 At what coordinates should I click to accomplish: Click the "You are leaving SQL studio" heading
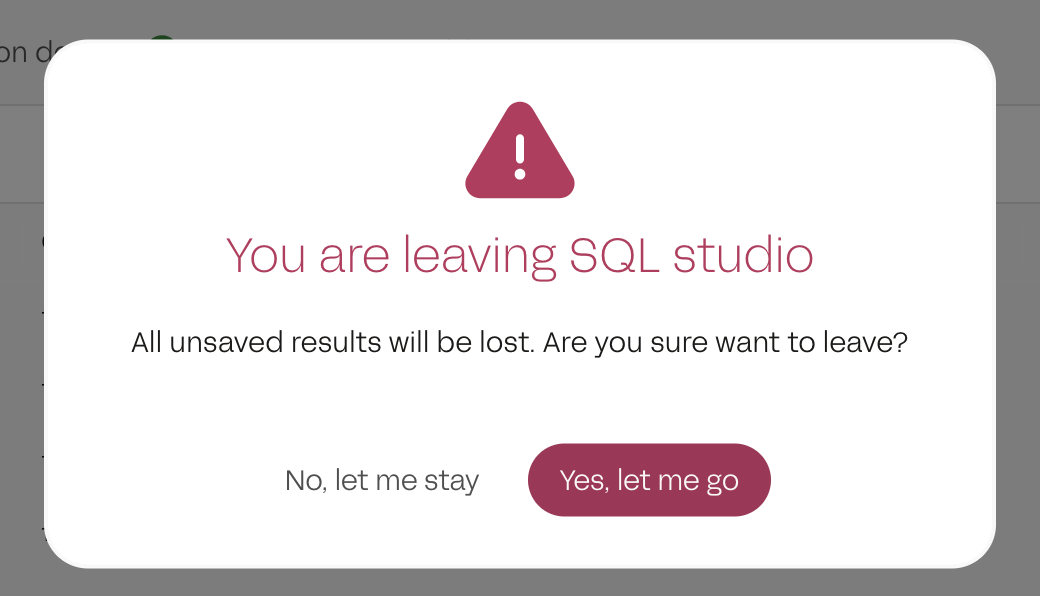coord(519,255)
